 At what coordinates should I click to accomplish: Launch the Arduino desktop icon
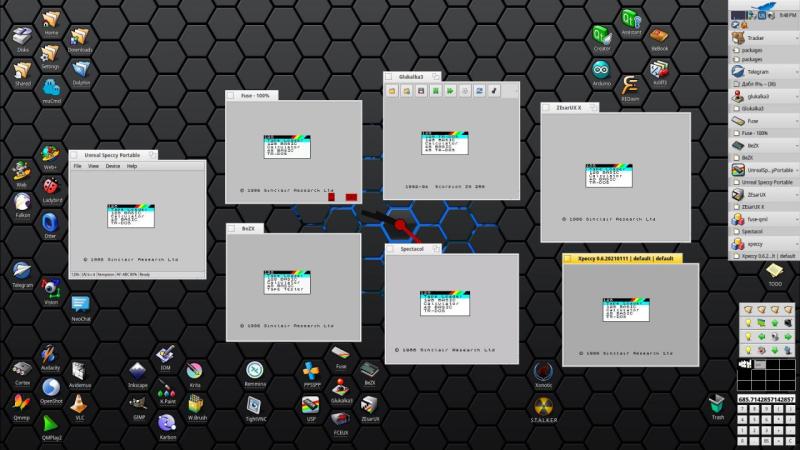(x=601, y=72)
